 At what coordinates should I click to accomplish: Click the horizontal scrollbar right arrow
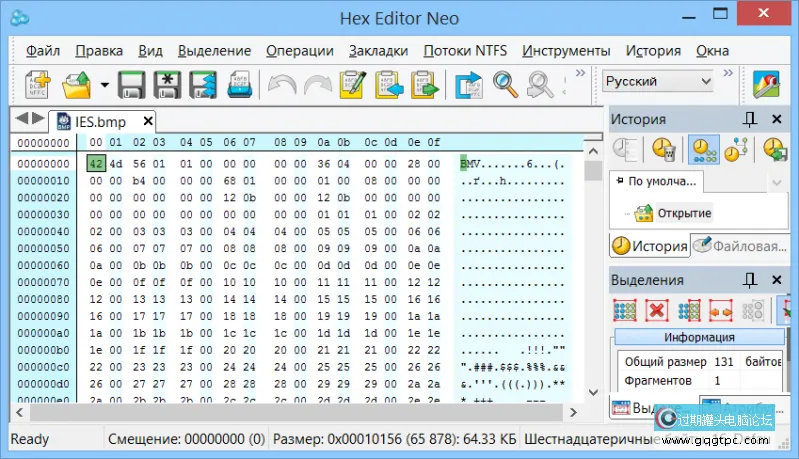[x=573, y=413]
